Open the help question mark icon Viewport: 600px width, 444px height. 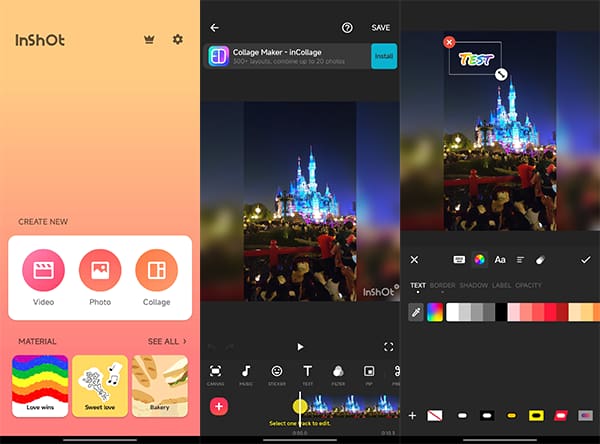coord(347,28)
